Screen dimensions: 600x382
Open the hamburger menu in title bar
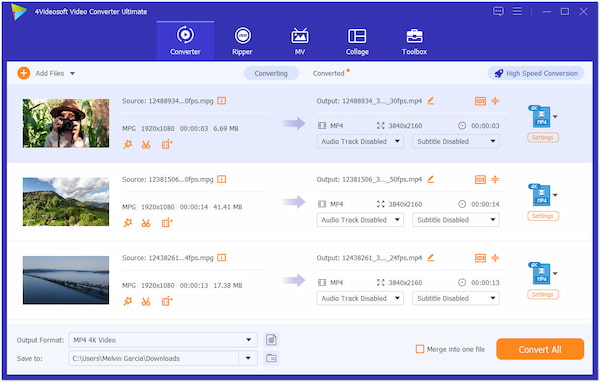coord(517,11)
